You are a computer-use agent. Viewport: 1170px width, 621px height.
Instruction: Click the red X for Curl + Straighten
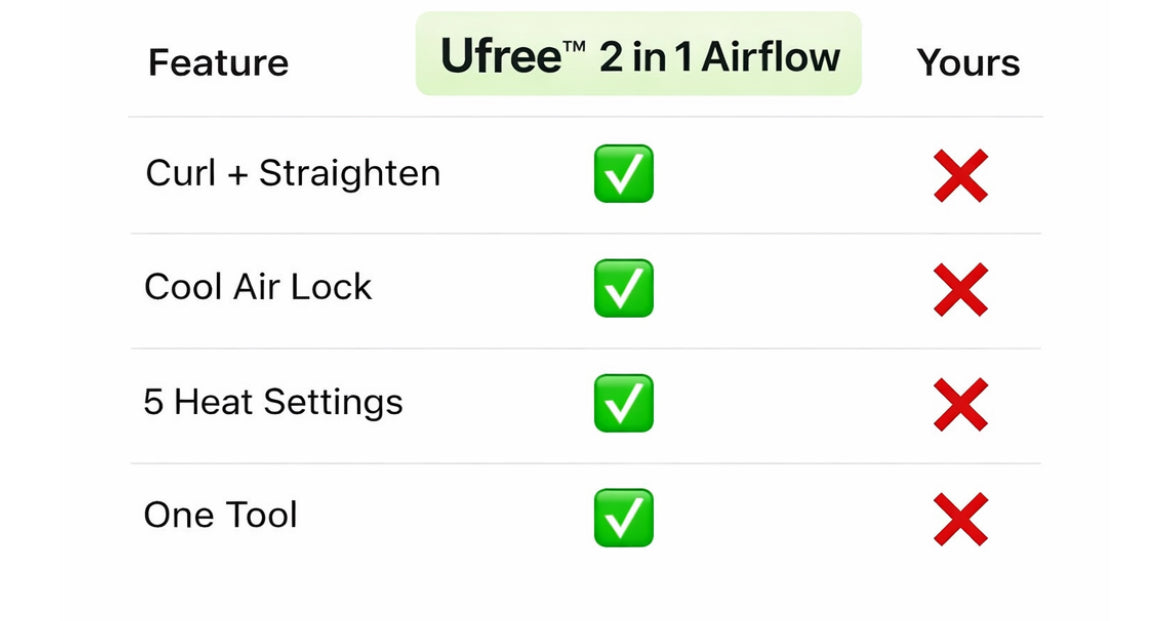click(961, 175)
